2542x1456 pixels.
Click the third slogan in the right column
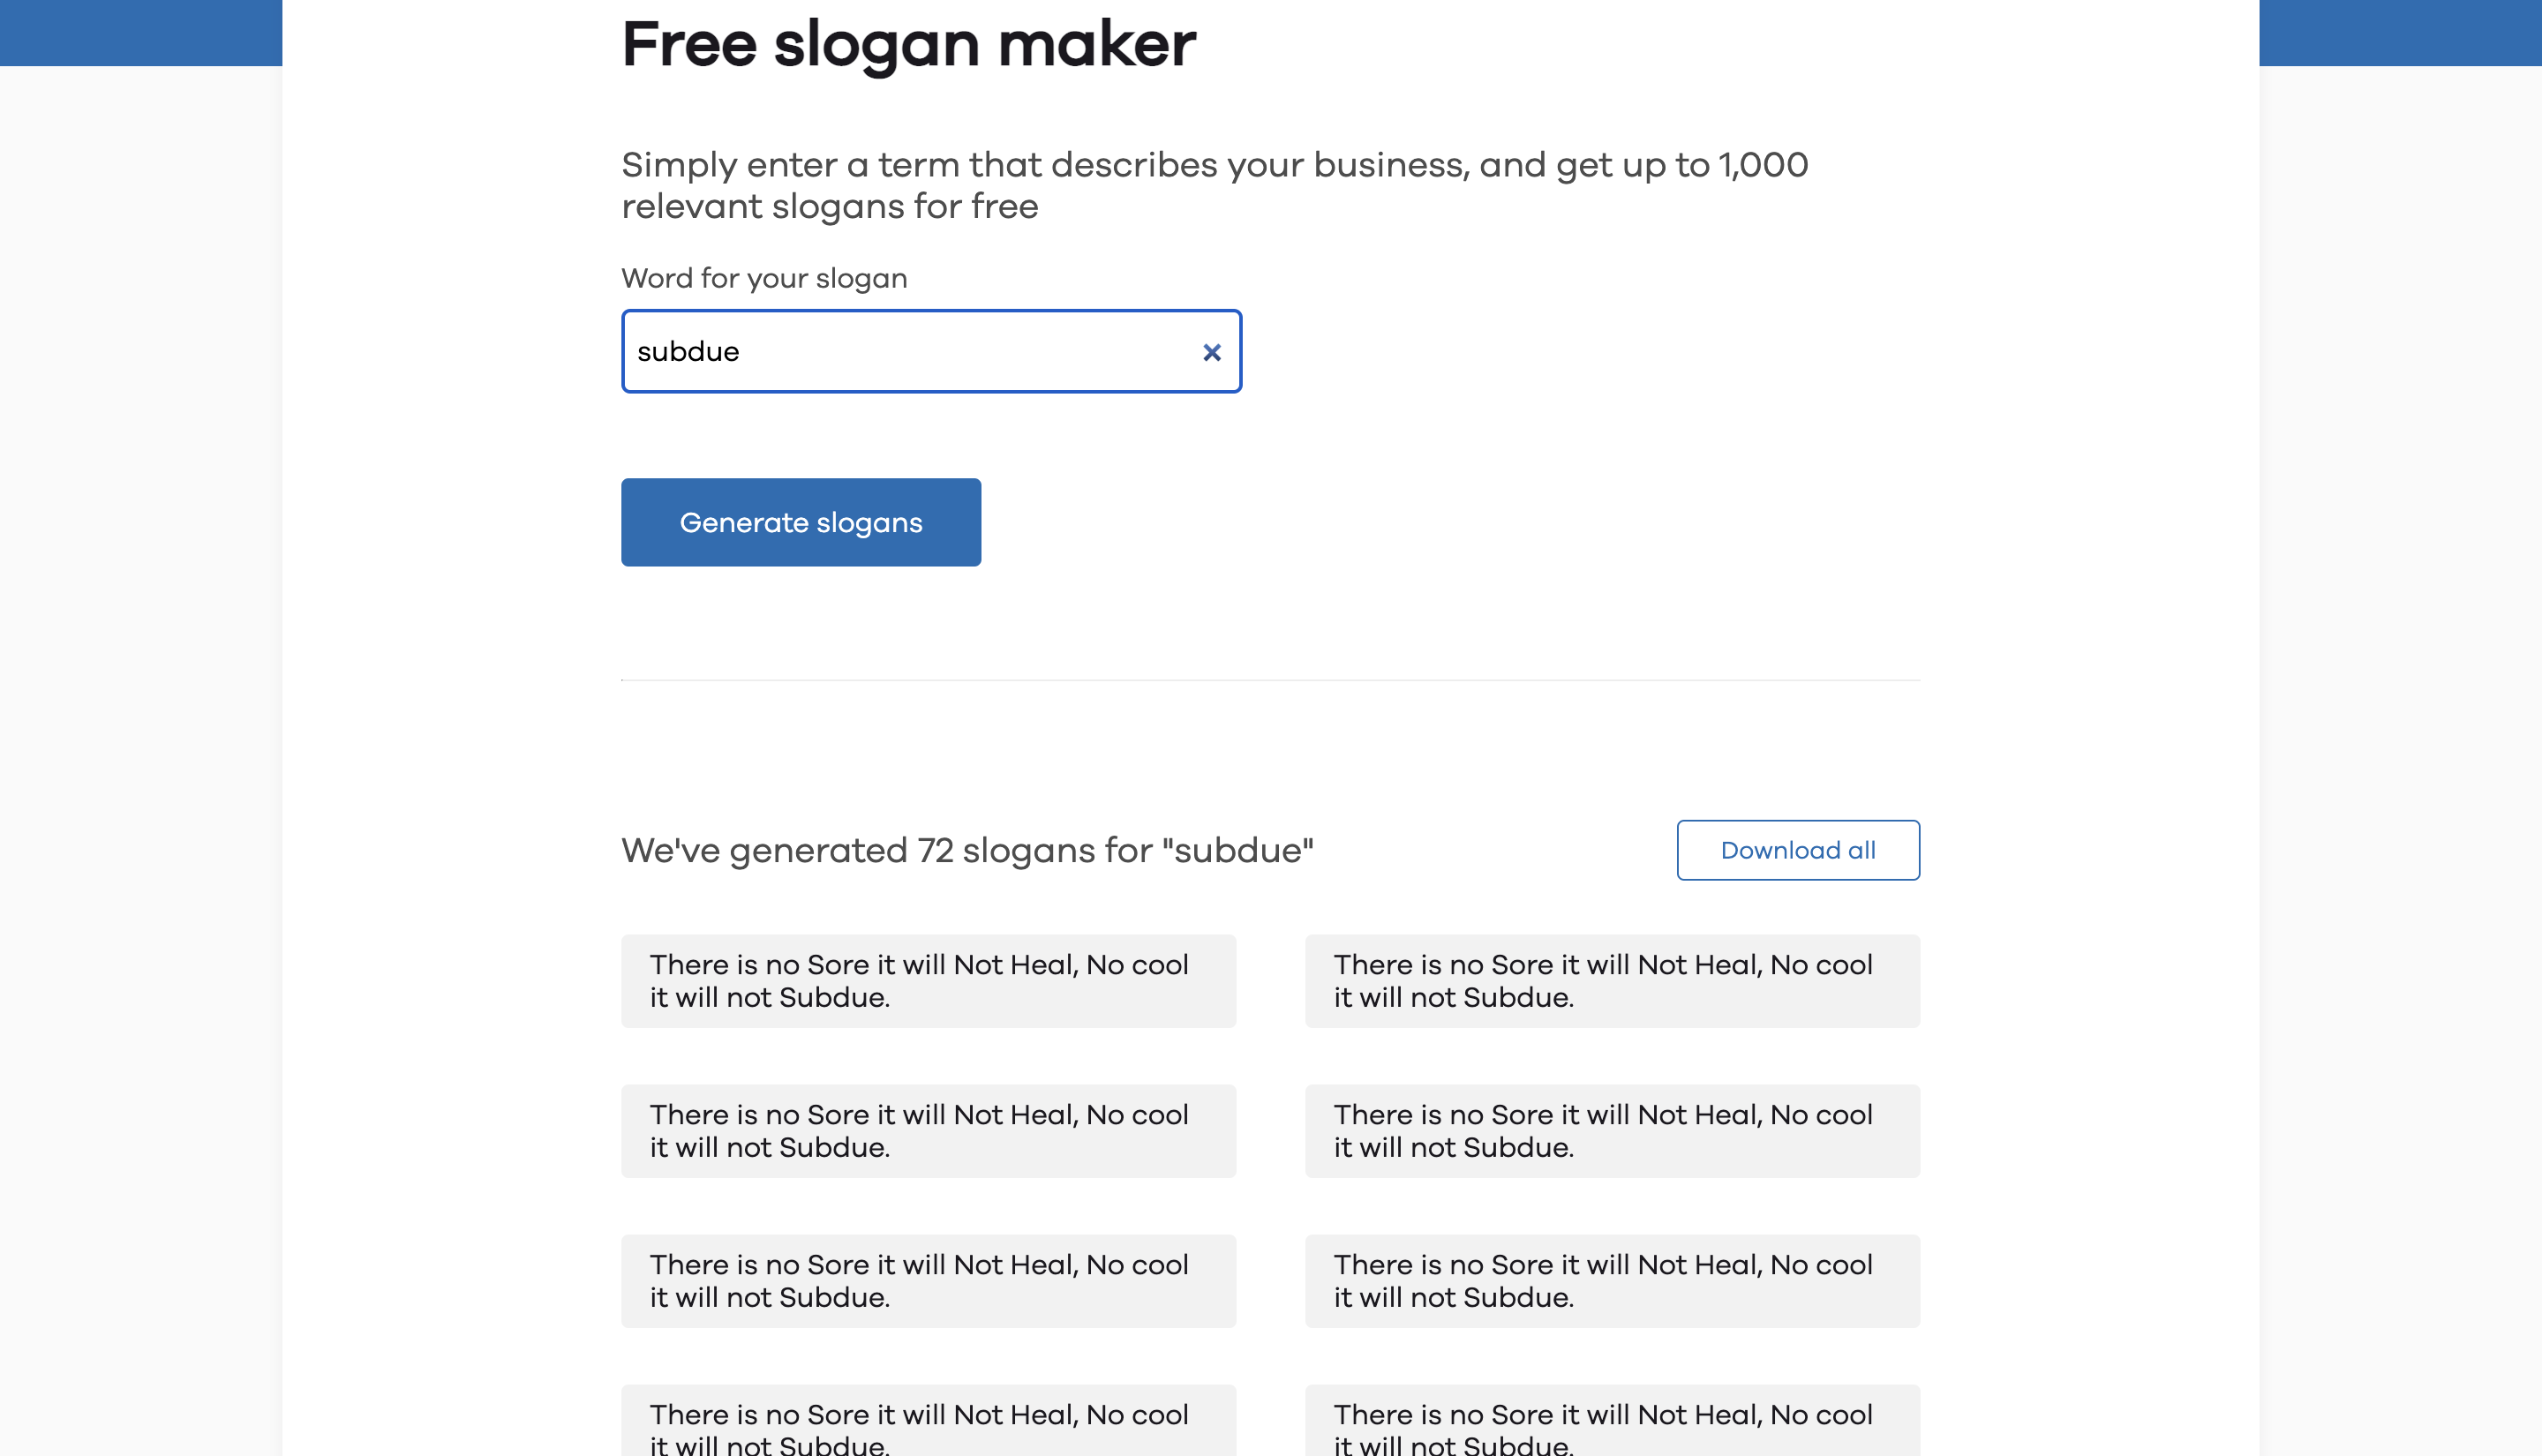1612,1280
